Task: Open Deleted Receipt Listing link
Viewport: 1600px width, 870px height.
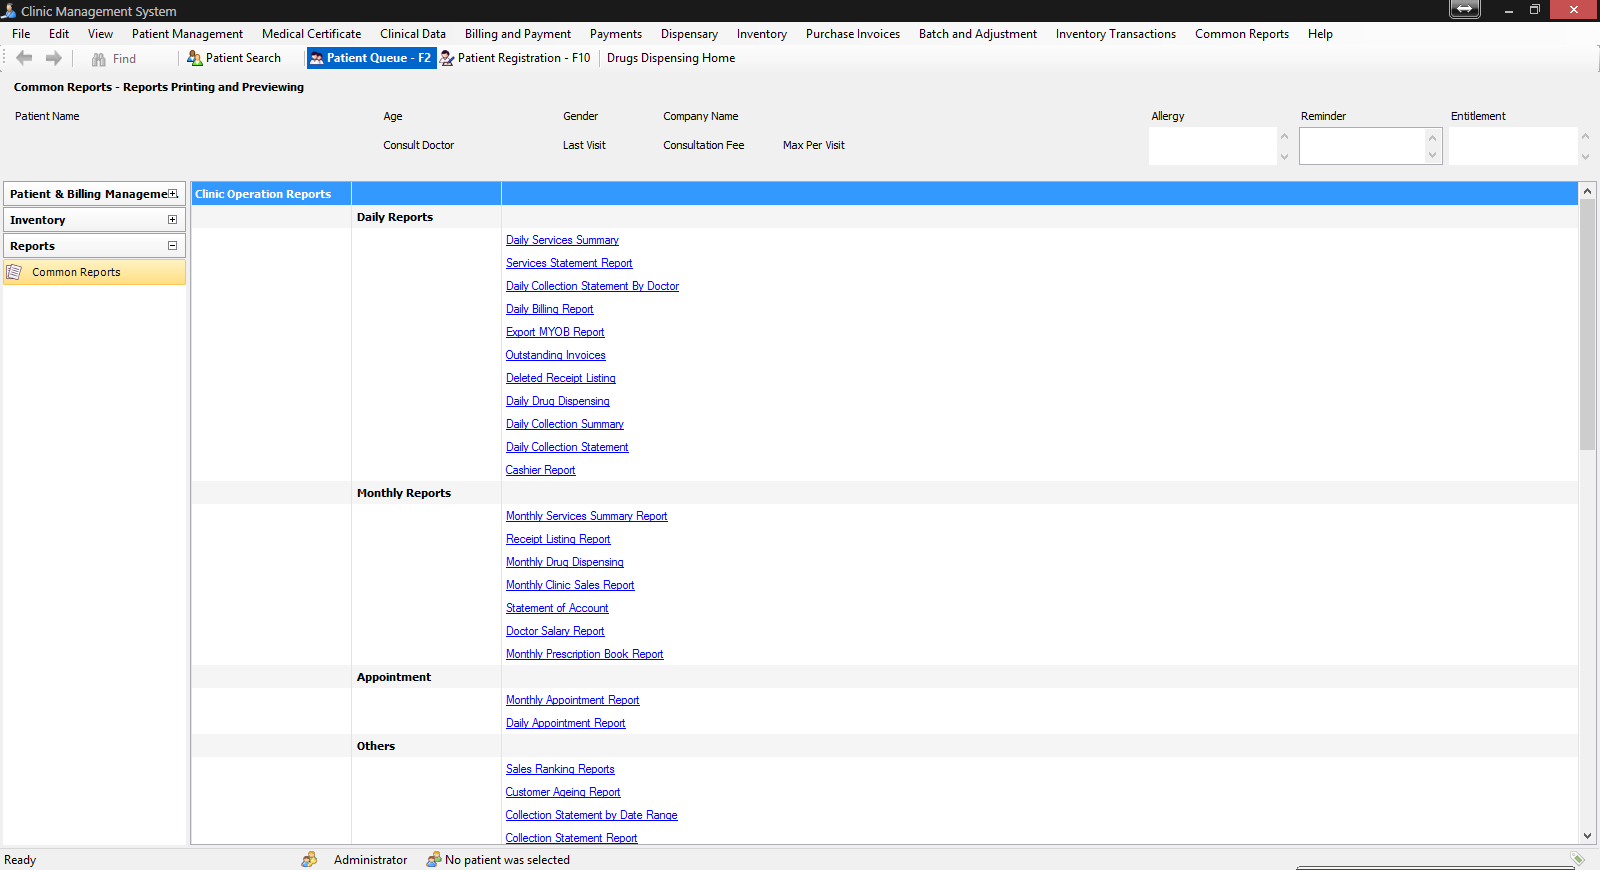Action: click(560, 378)
